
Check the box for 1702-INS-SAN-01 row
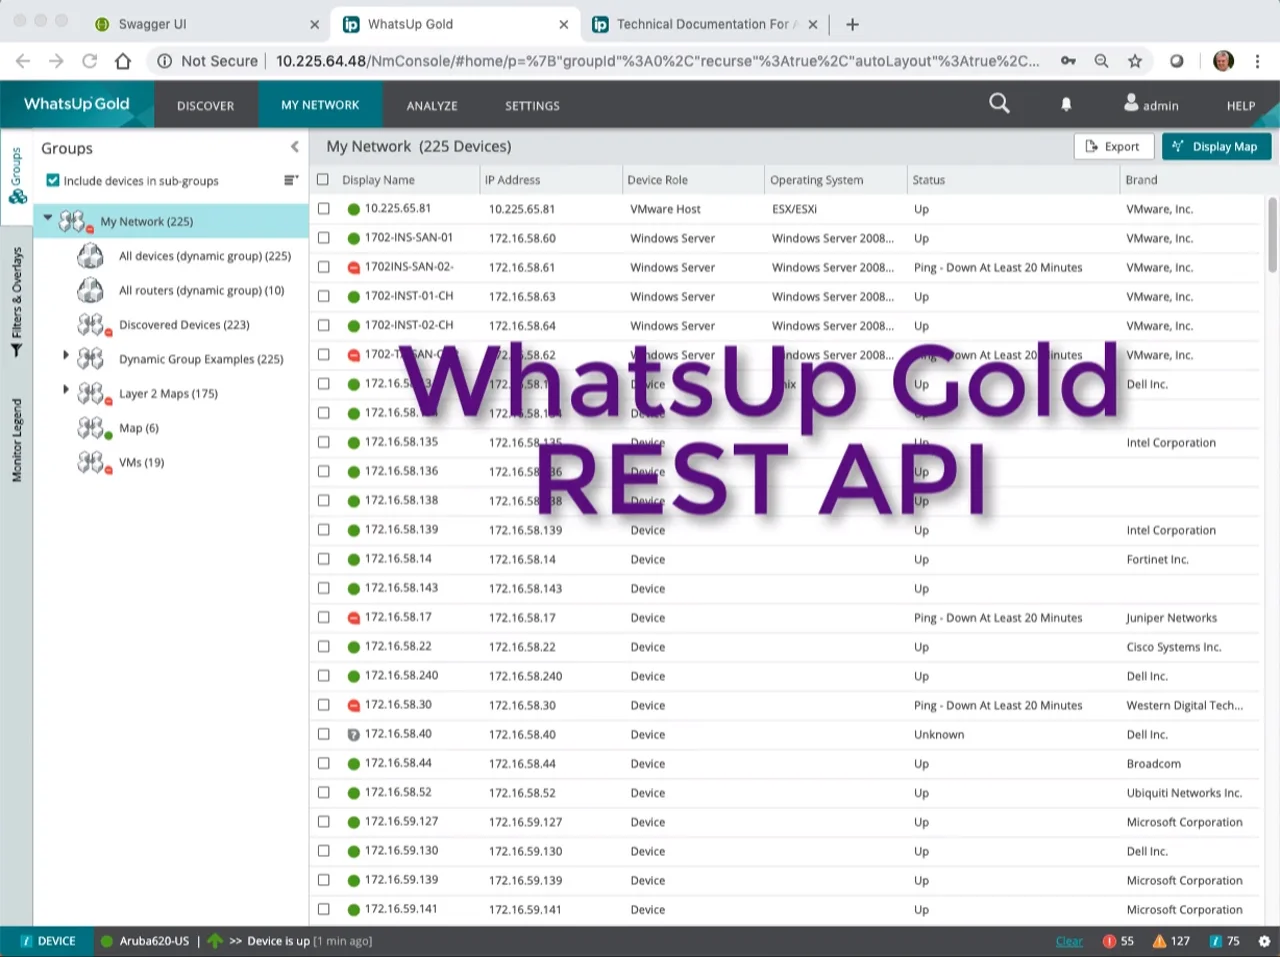(323, 238)
